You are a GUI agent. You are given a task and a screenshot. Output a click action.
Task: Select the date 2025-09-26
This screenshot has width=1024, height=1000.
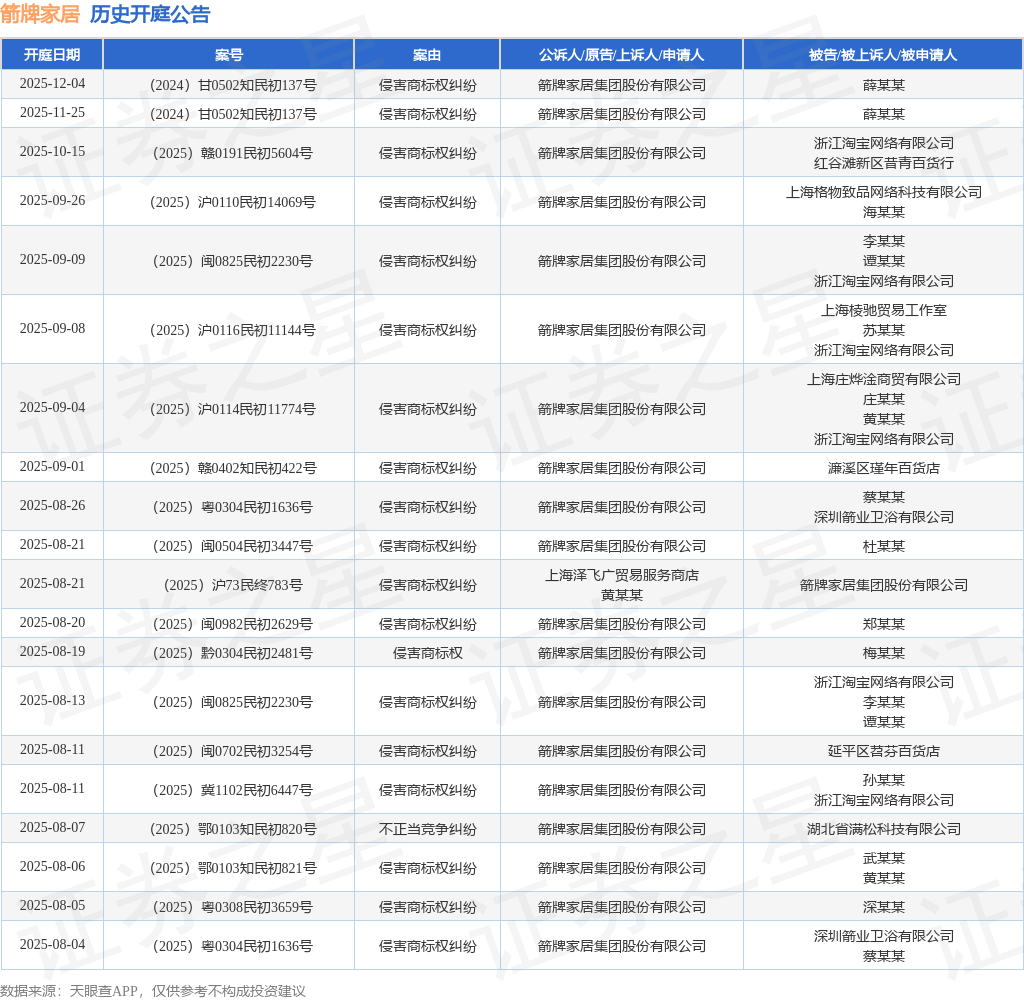click(52, 201)
